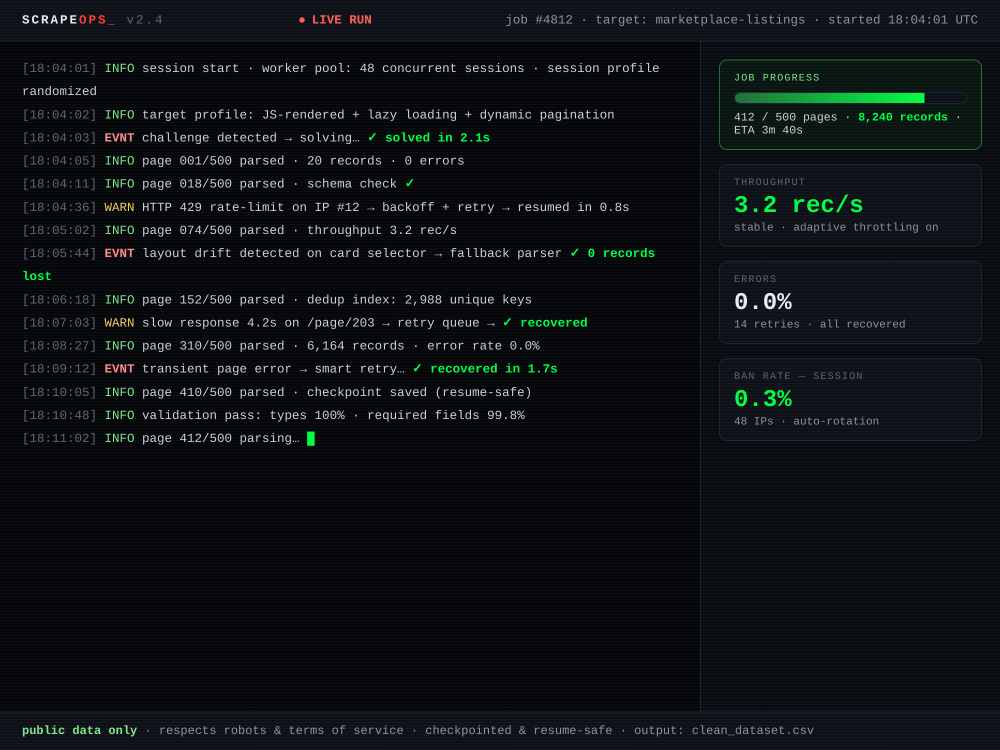This screenshot has height=750, width=1000.
Task: Click the 3.2 rec/s throughput value
Action: tap(798, 205)
